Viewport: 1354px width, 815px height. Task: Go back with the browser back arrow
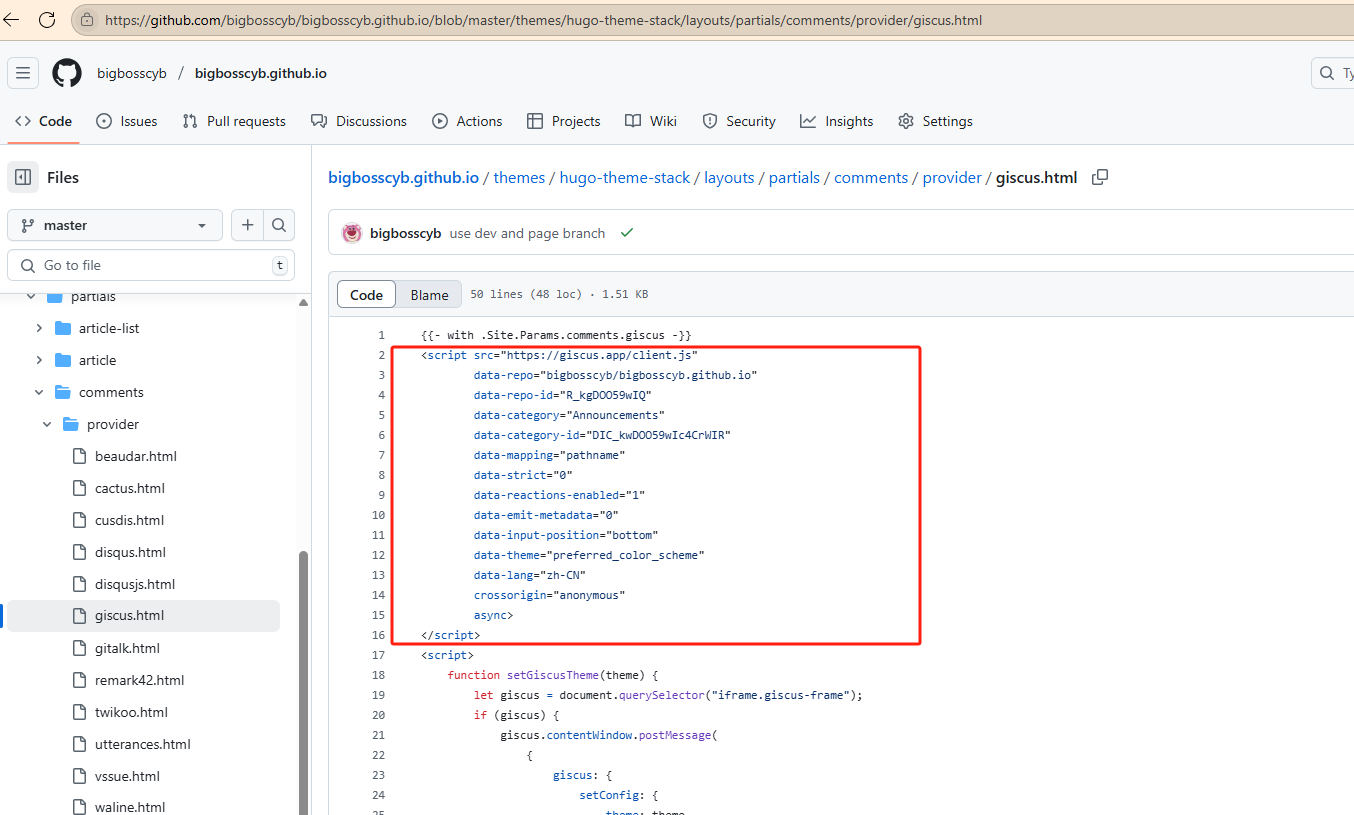click(12, 19)
